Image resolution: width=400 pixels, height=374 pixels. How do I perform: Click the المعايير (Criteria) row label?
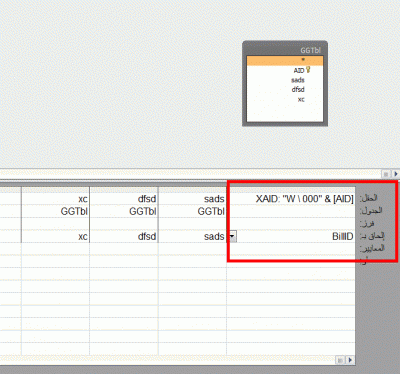coord(372,248)
